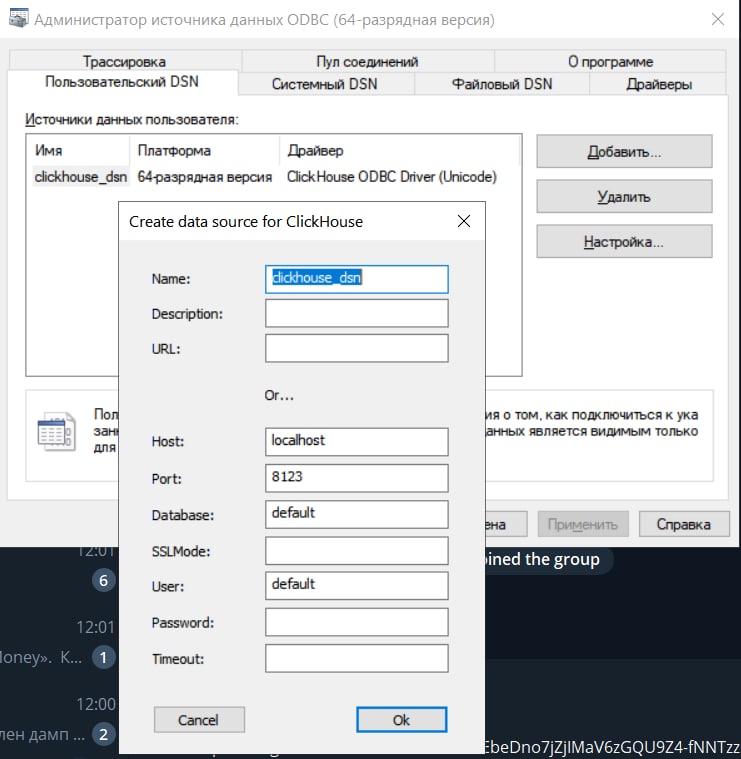This screenshot has width=741, height=759.
Task: Click the 64-разрядная версия cell
Action: click(205, 177)
